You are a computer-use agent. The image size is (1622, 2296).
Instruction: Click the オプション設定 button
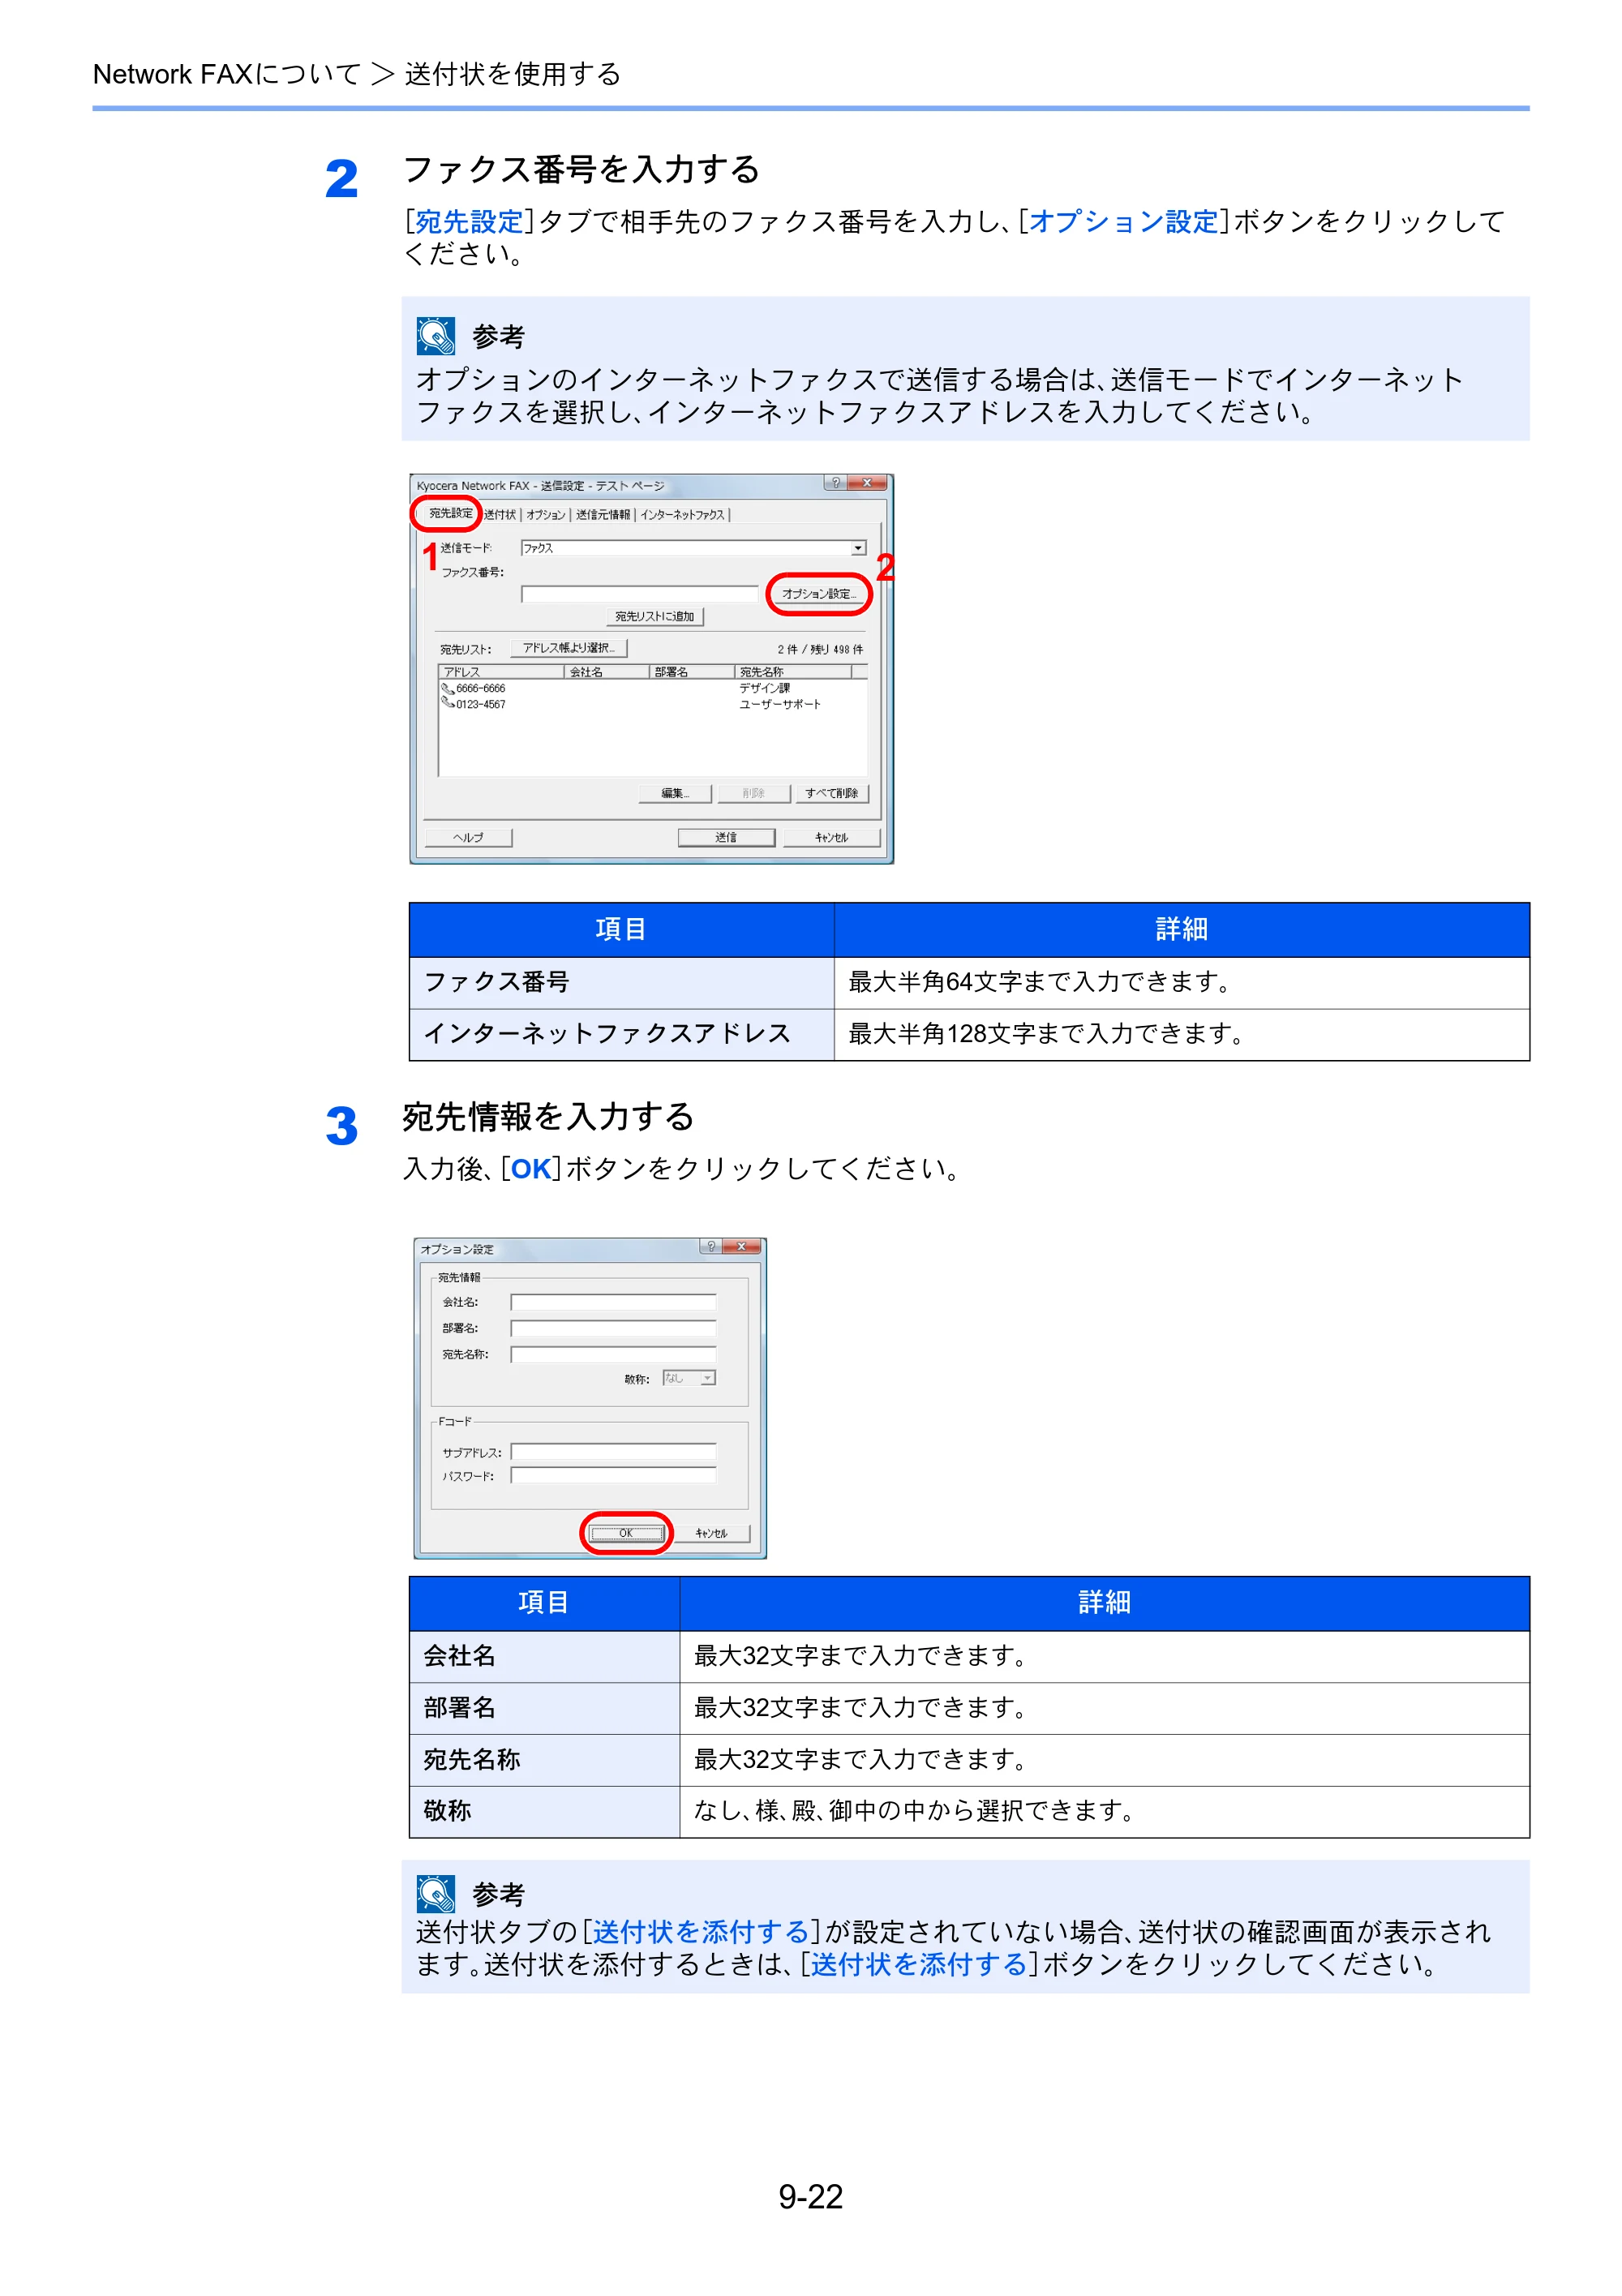[x=818, y=594]
